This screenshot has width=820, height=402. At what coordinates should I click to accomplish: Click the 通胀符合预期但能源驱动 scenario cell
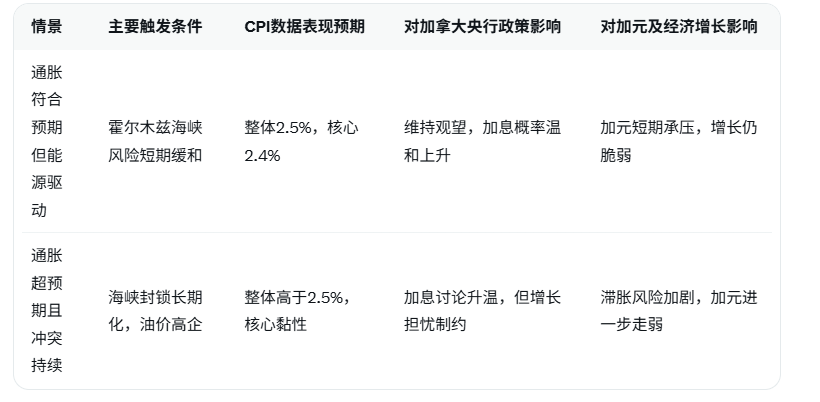[46, 142]
